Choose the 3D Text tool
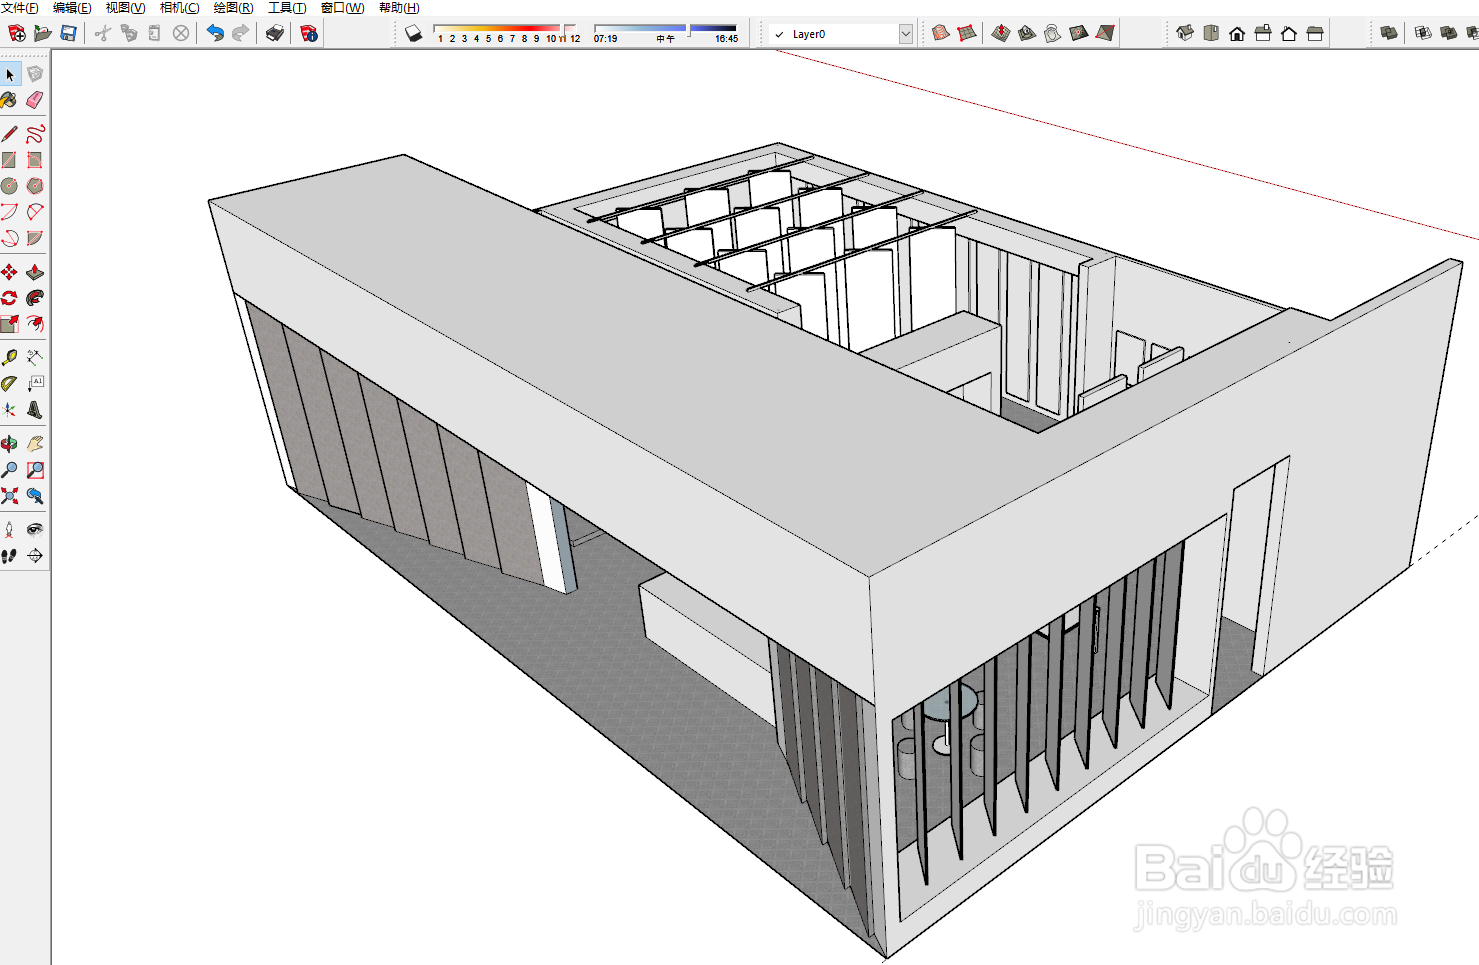Image resolution: width=1479 pixels, height=965 pixels. point(35,409)
